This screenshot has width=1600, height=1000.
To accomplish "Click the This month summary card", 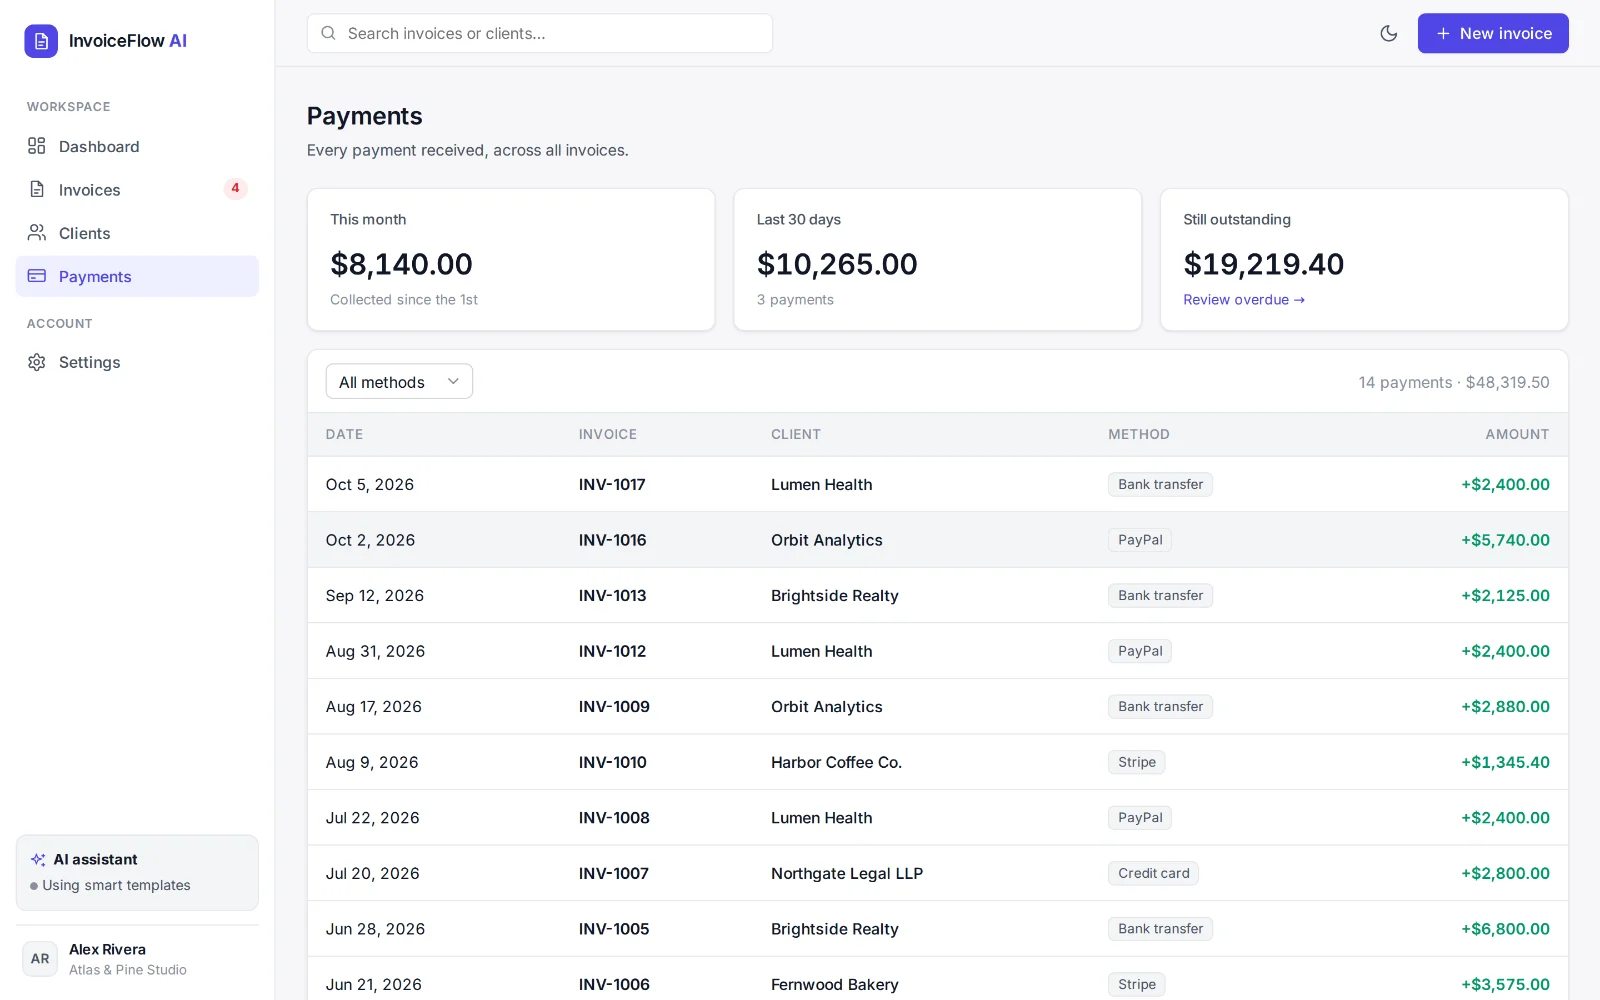I will point(511,259).
